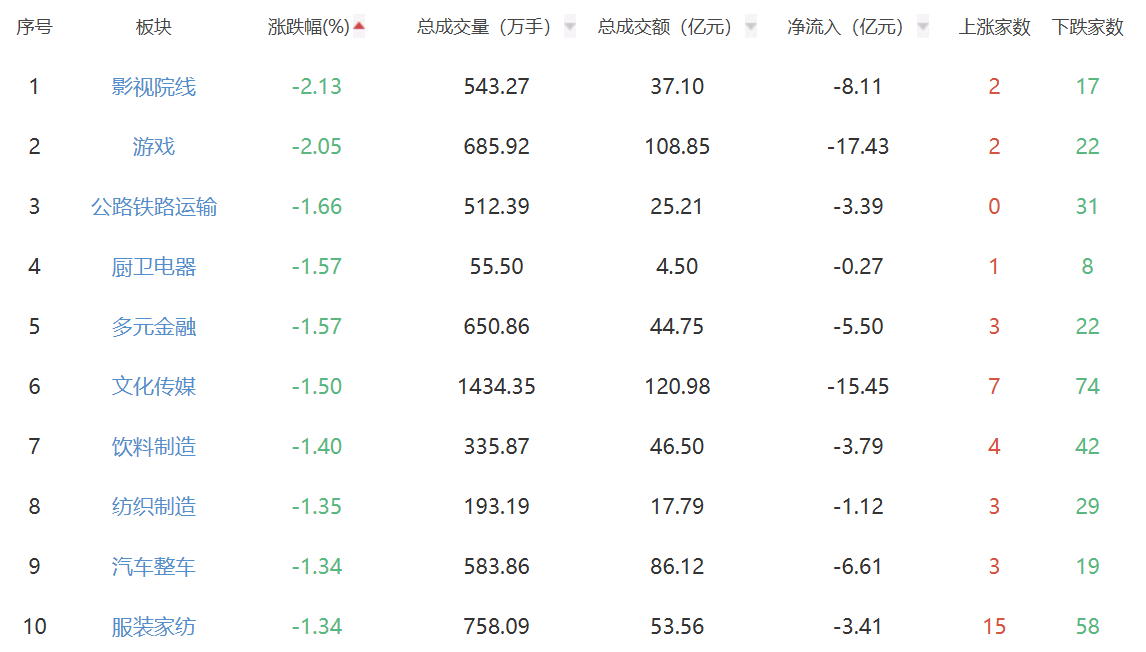The width and height of the screenshot is (1146, 652).
Task: Click the 涨跌幅(%) column header text
Action: coord(308,28)
